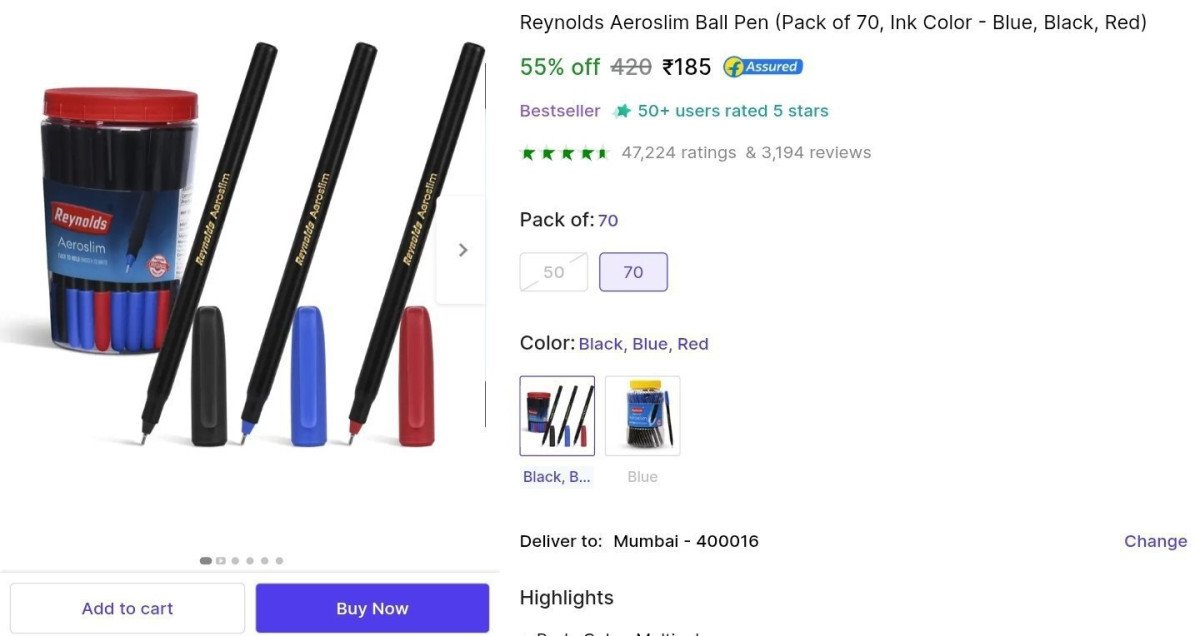This screenshot has width=1200, height=636.
Task: Click the green star beside '50+ users rated'
Action: (625, 110)
